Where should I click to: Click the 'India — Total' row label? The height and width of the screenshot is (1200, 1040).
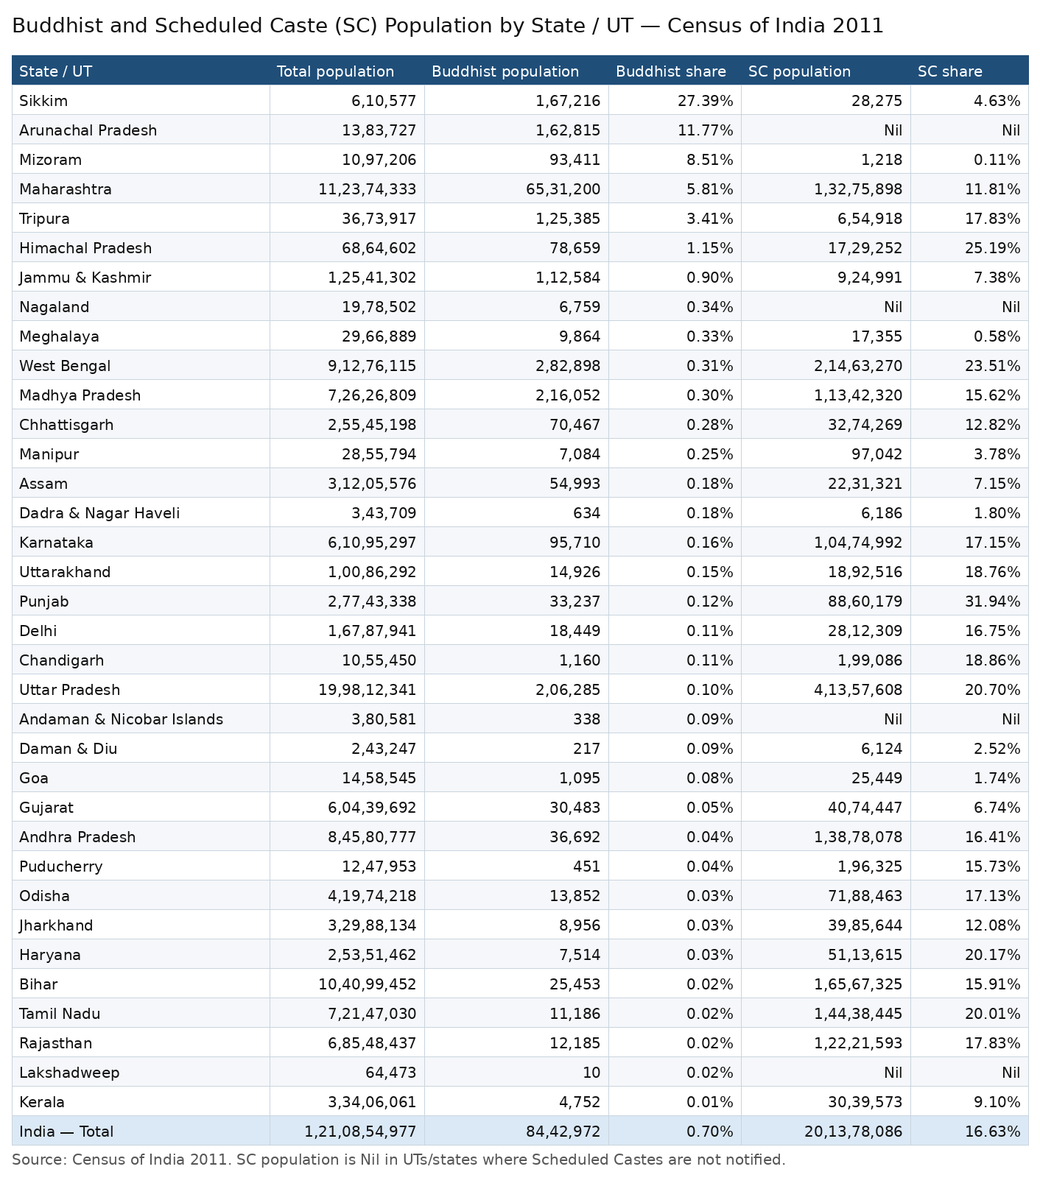[x=141, y=1131]
